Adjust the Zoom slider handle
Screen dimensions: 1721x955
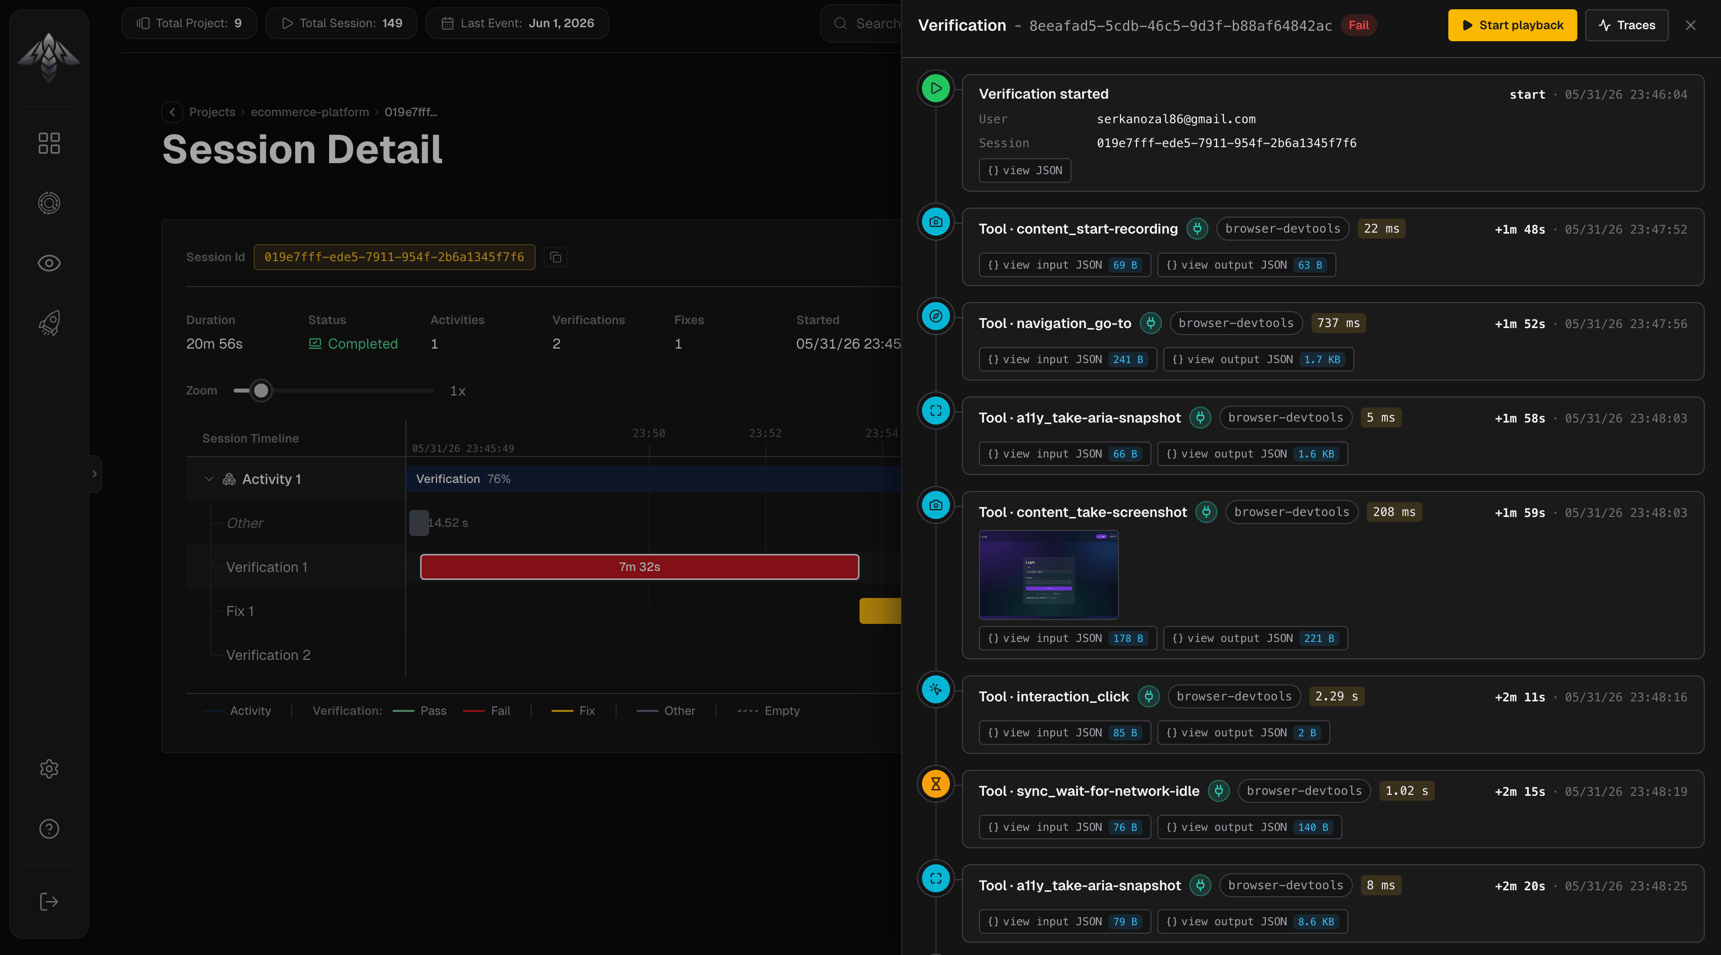tap(261, 391)
